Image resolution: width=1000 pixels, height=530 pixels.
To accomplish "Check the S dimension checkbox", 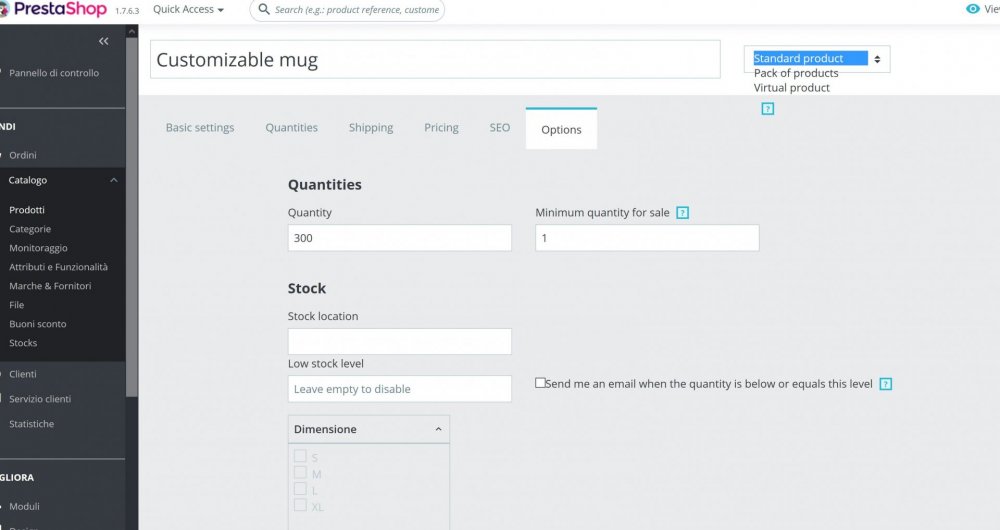I will click(300, 456).
